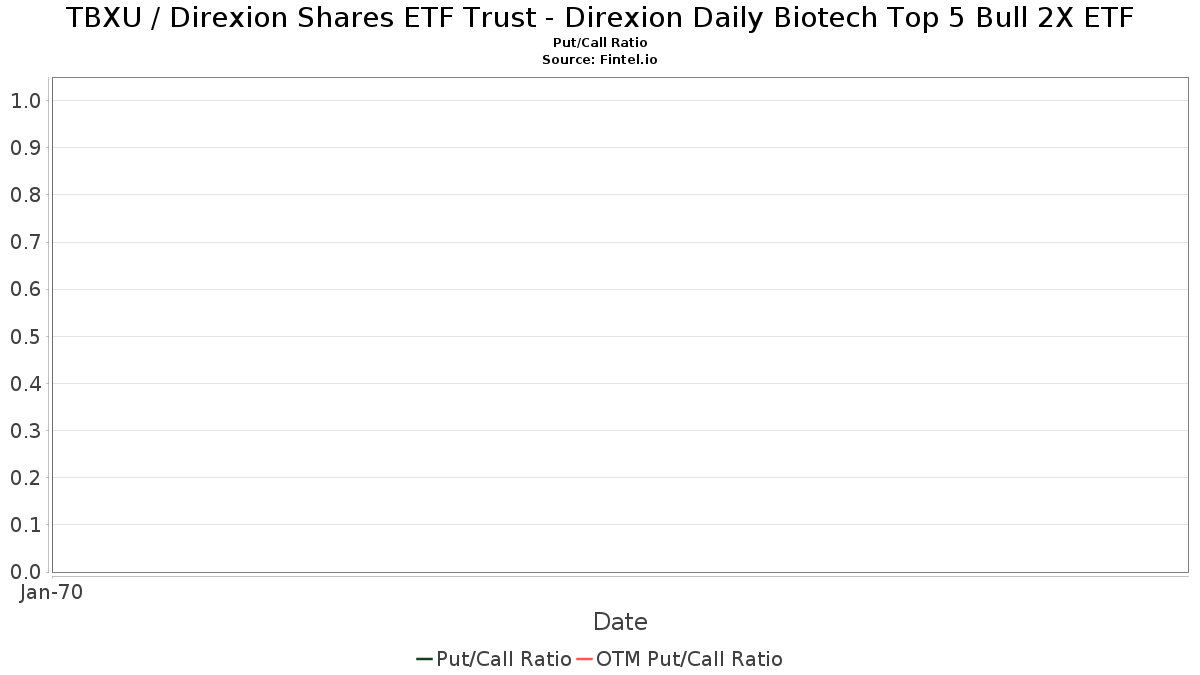This screenshot has width=1200, height=675.
Task: Click the dark green Put/Call Ratio legend line
Action: (424, 659)
